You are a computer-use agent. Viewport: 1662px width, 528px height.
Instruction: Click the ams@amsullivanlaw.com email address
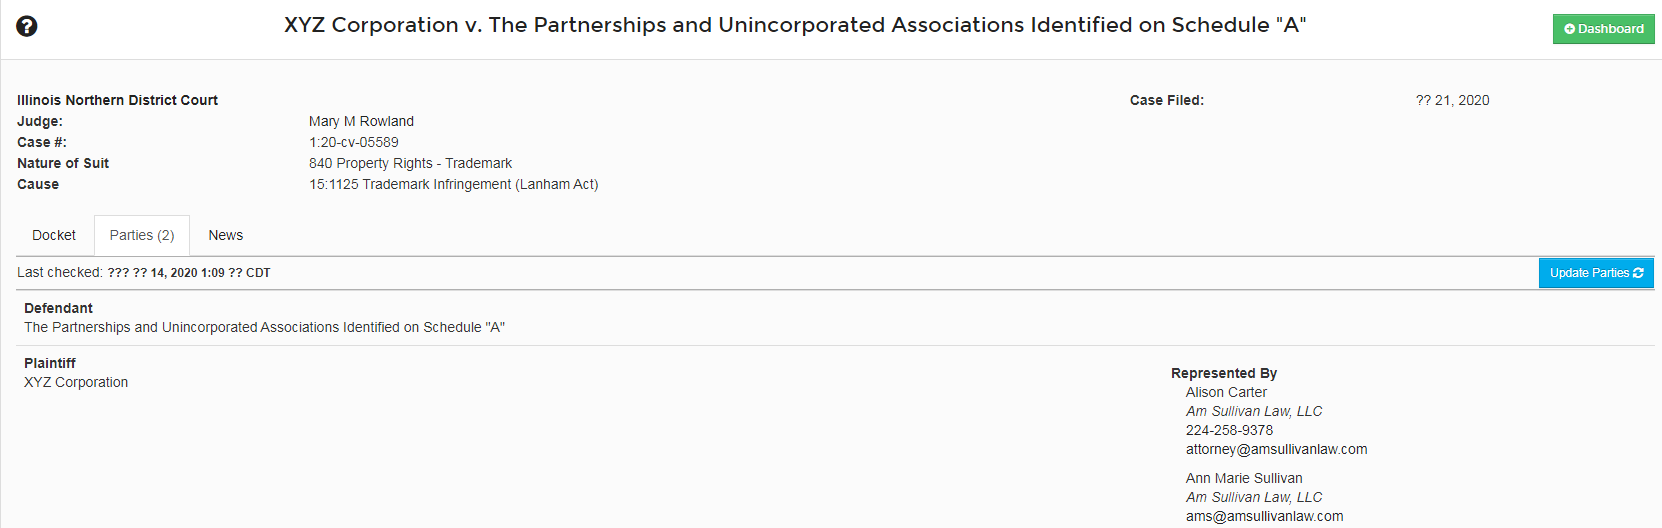pos(1264,516)
